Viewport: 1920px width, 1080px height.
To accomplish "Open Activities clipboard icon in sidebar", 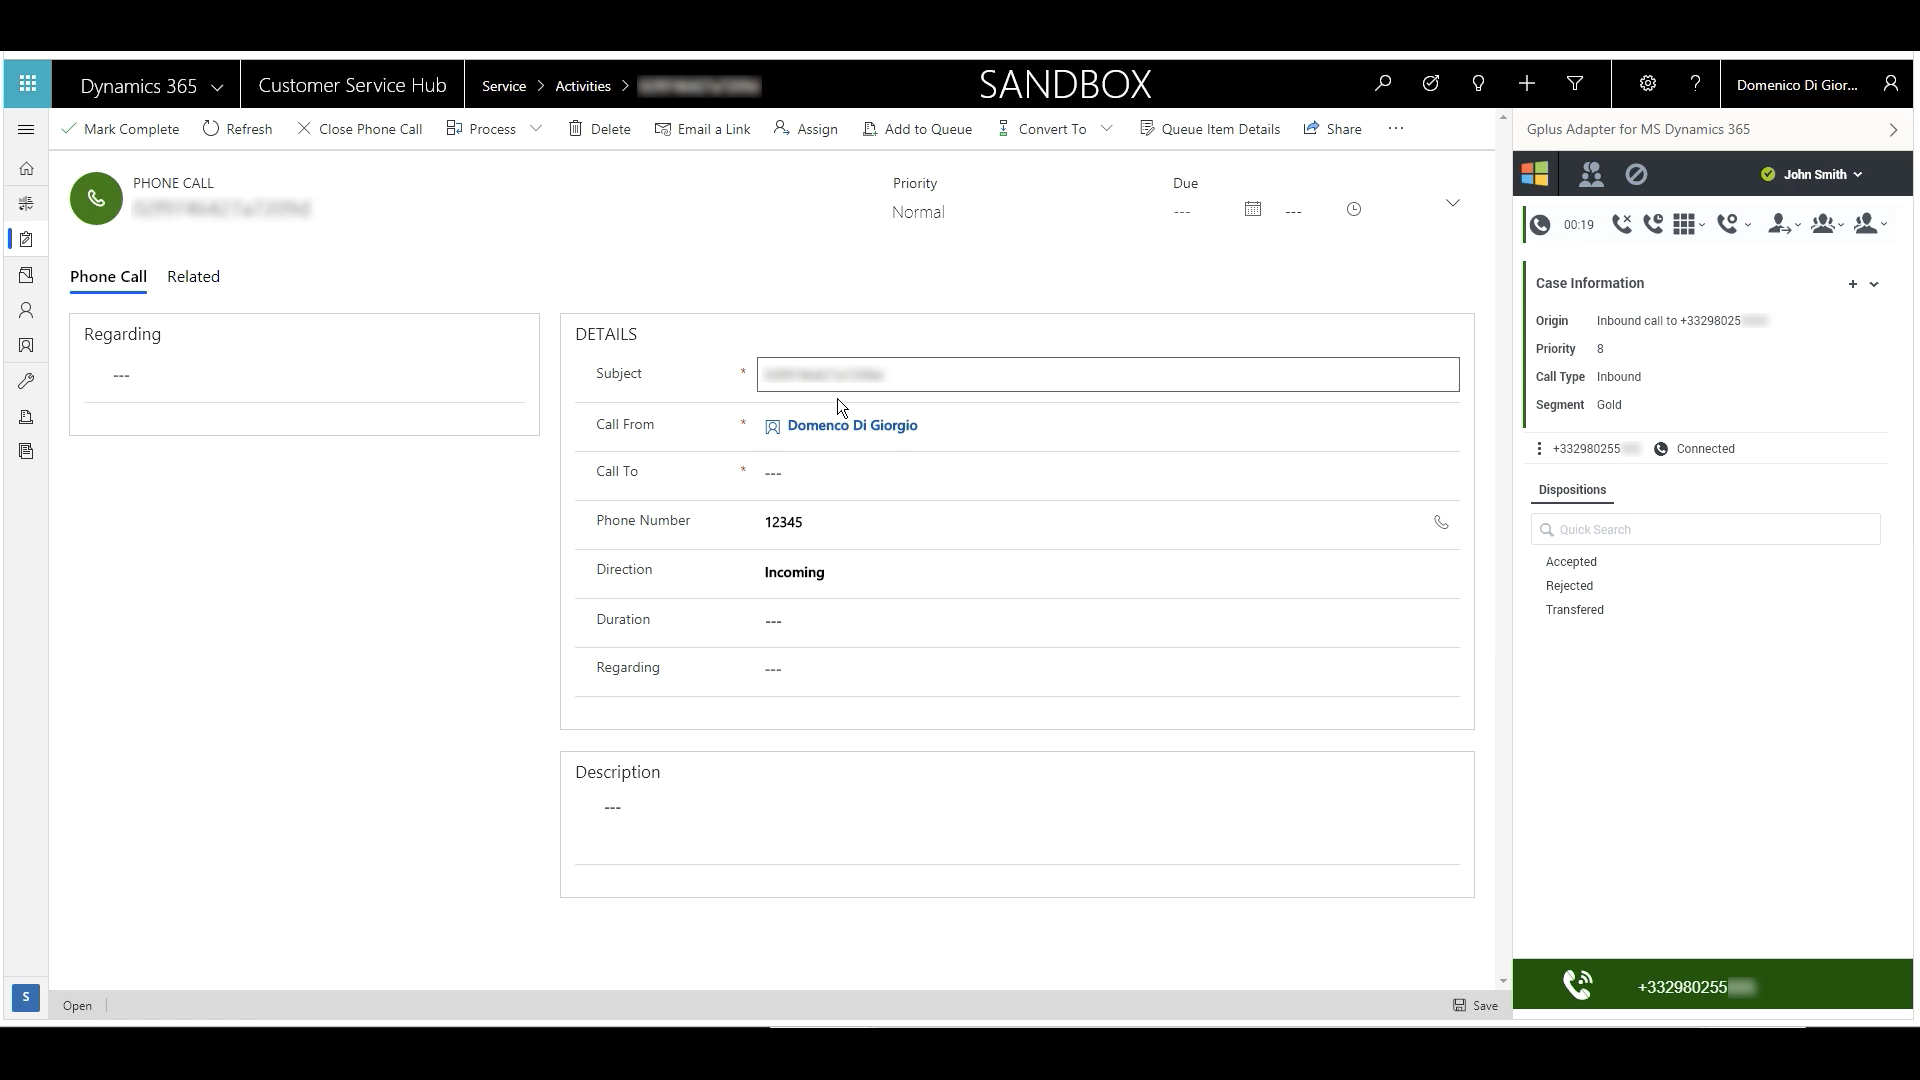I will pos(27,239).
